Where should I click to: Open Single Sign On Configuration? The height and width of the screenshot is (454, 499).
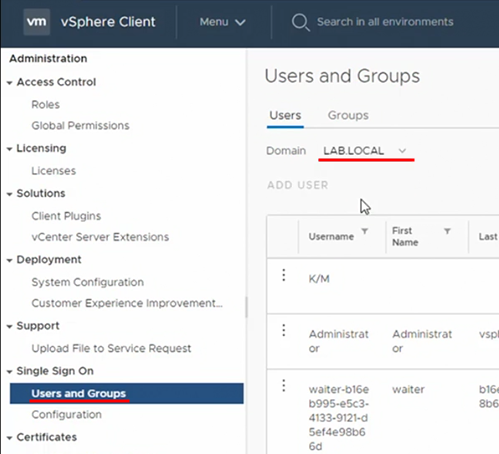point(66,415)
